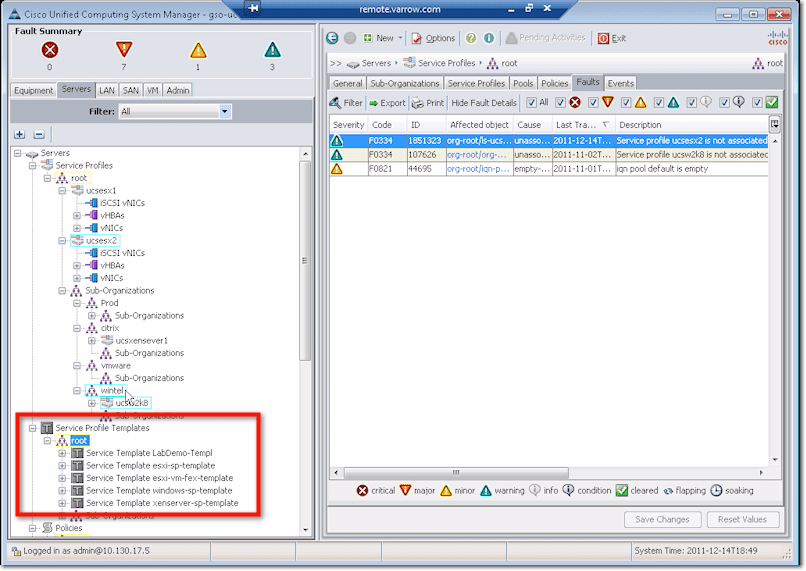
Task: Toggle the condition severity filter checkbox
Action: [x=724, y=103]
